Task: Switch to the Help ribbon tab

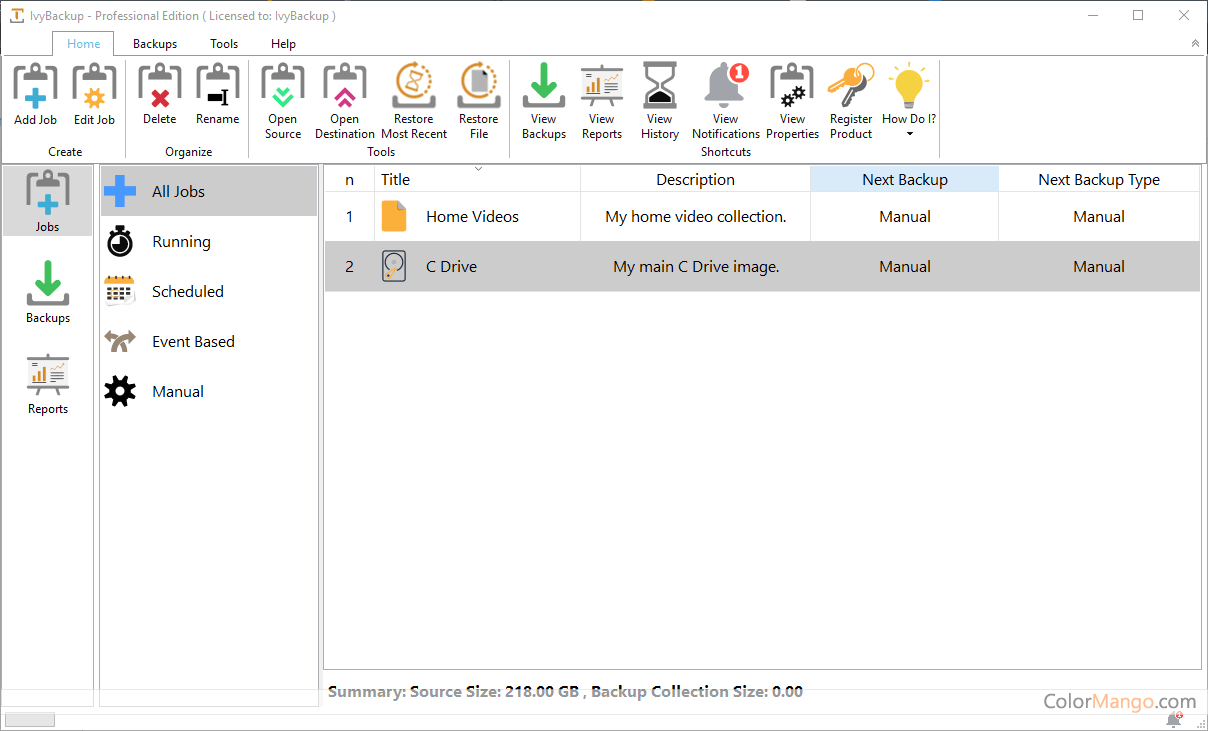Action: [283, 44]
